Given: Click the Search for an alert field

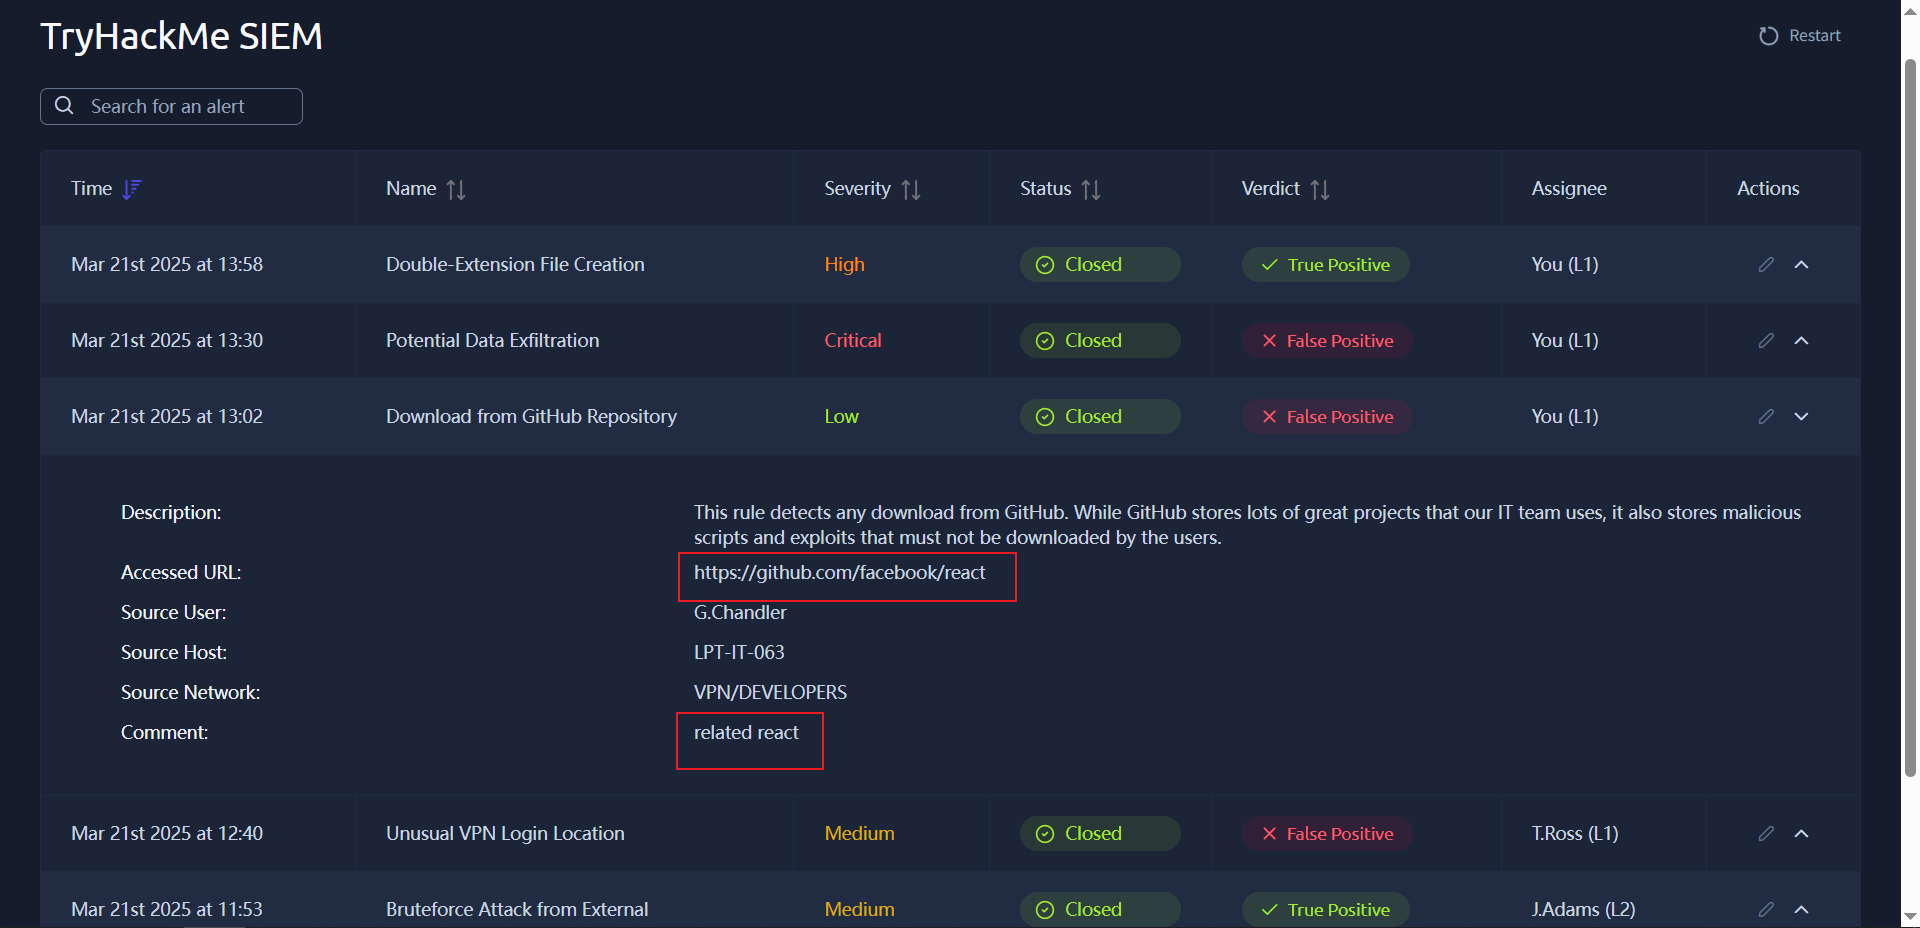Looking at the screenshot, I should point(180,107).
